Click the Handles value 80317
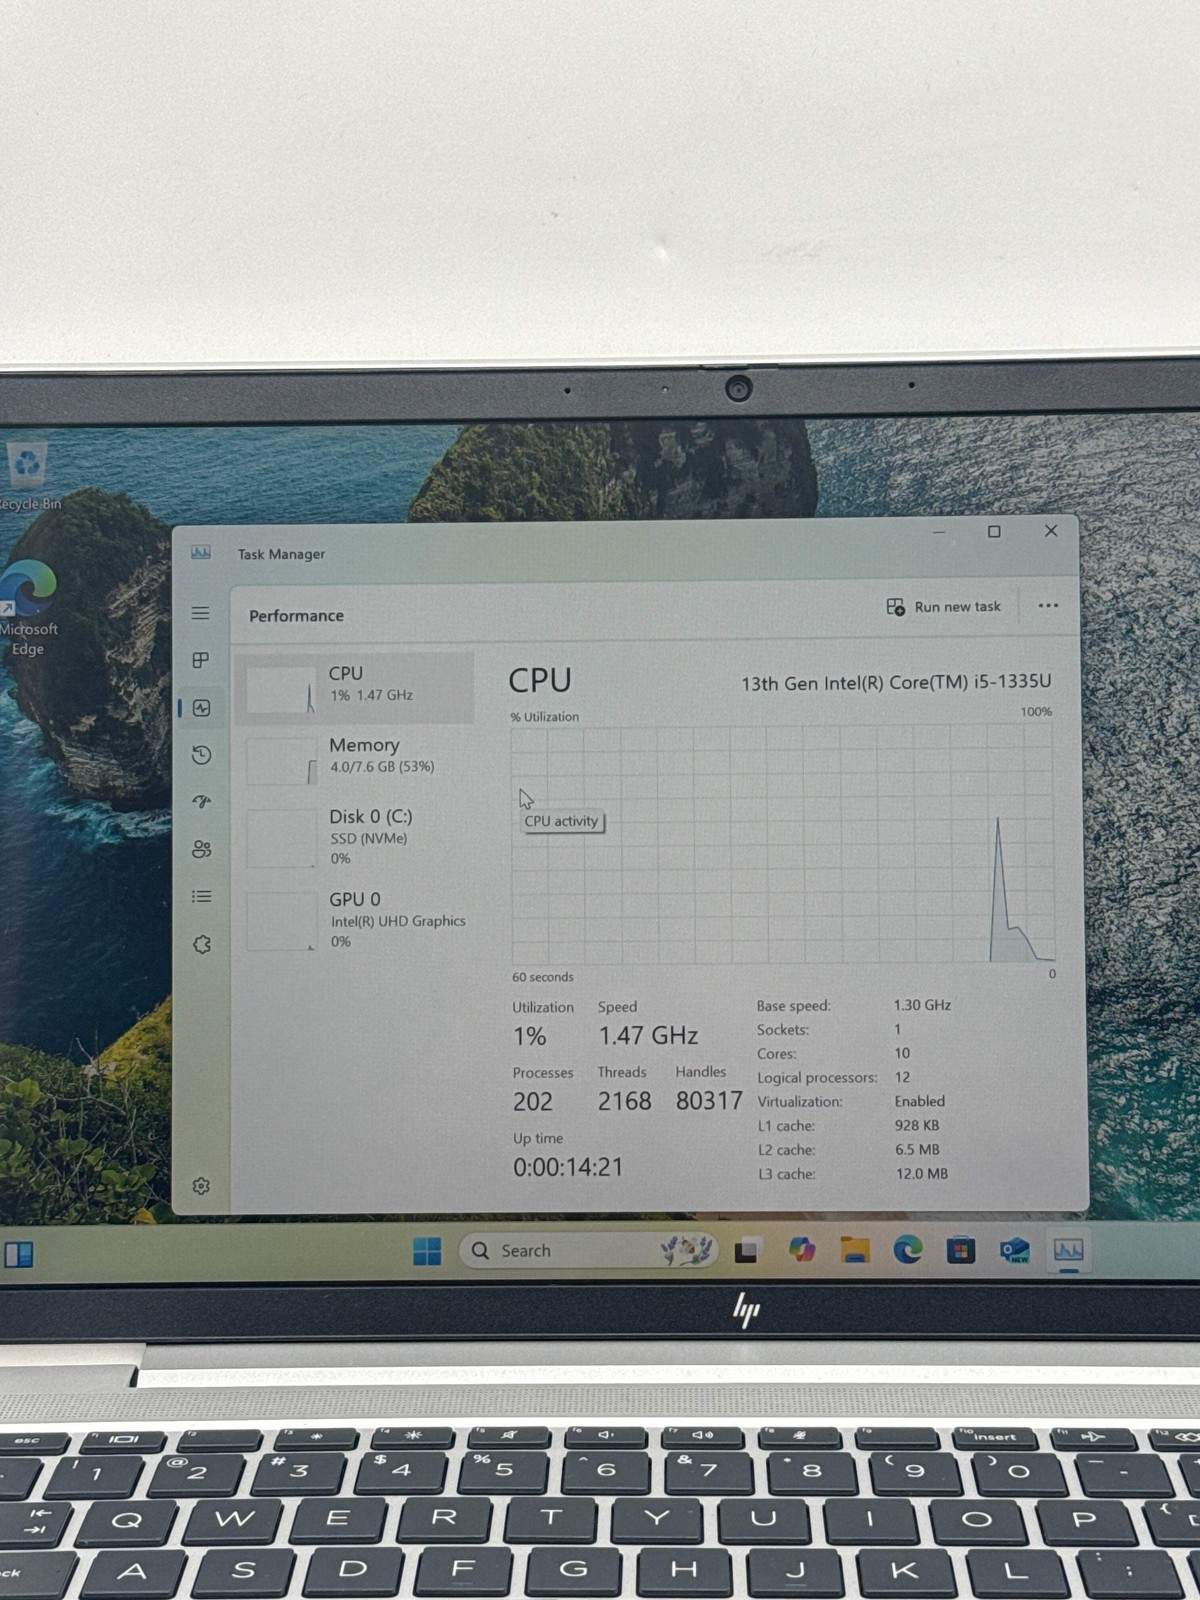The height and width of the screenshot is (1600, 1200). point(709,1101)
